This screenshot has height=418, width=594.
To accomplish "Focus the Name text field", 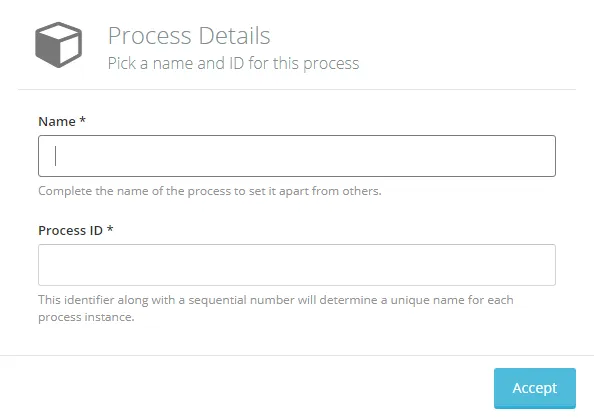I will pyautogui.click(x=297, y=156).
